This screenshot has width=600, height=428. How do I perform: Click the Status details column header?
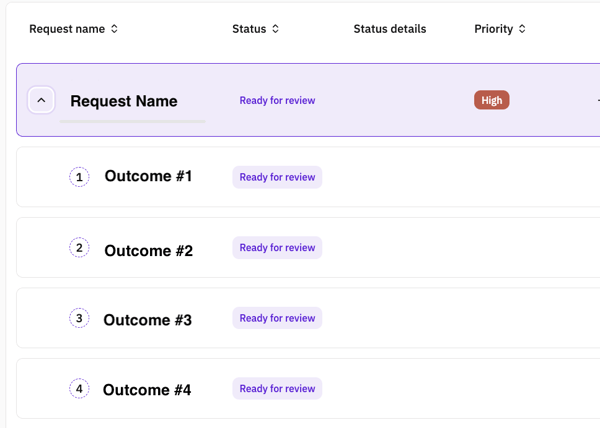390,29
